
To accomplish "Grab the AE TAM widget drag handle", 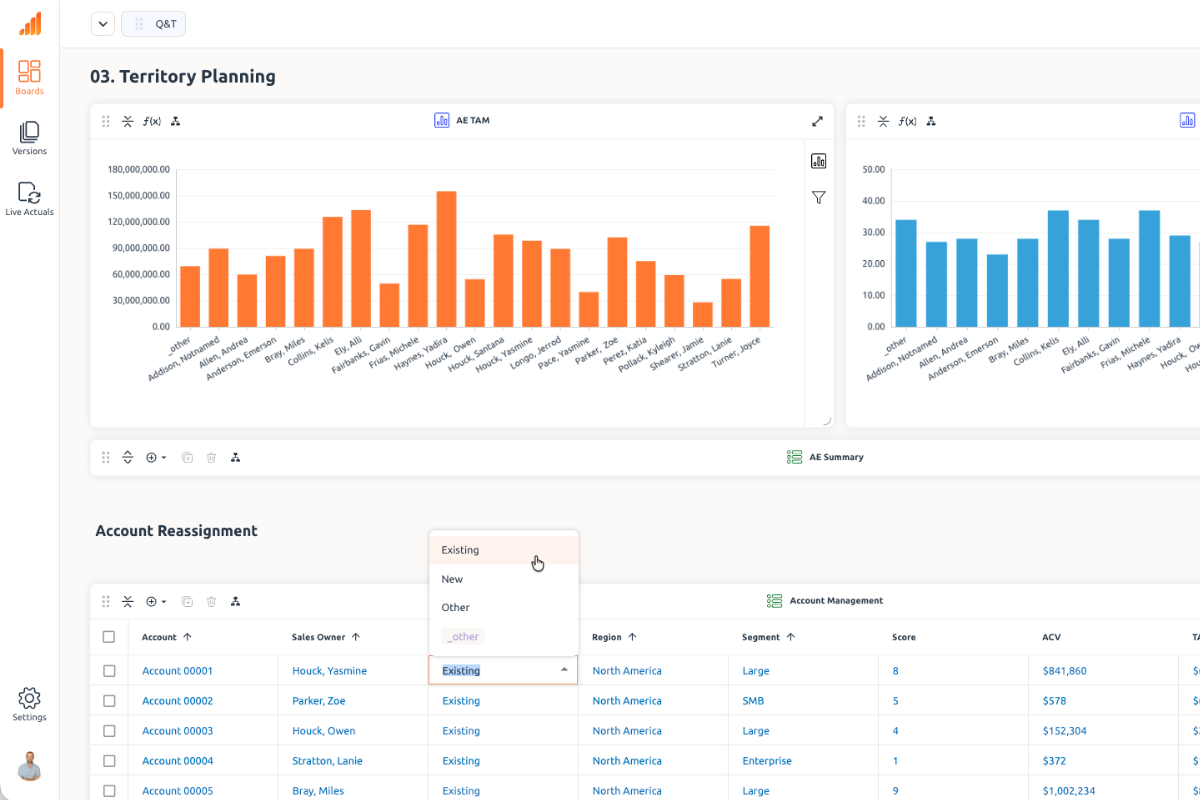I will coord(106,121).
